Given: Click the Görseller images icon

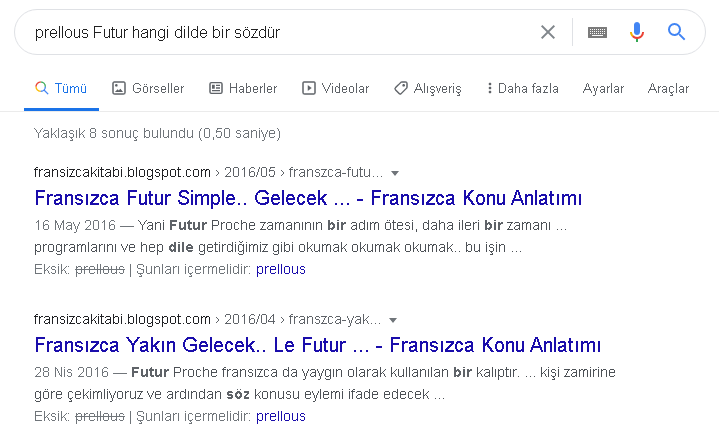Looking at the screenshot, I should tap(119, 88).
